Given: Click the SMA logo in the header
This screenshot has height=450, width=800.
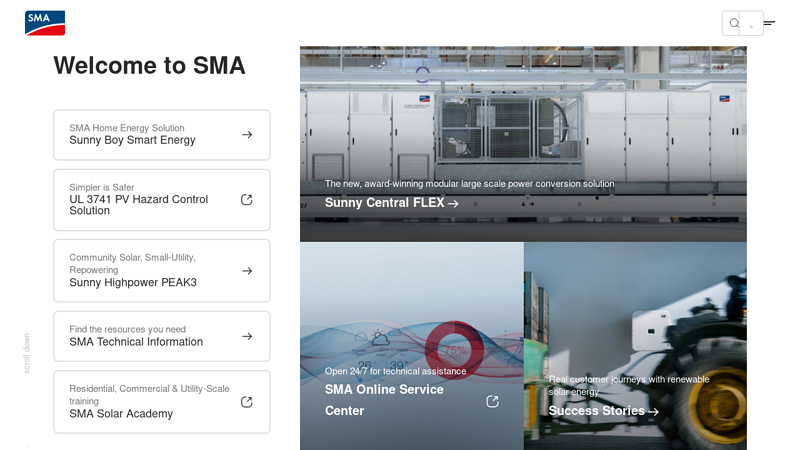Looking at the screenshot, I should 45,23.
